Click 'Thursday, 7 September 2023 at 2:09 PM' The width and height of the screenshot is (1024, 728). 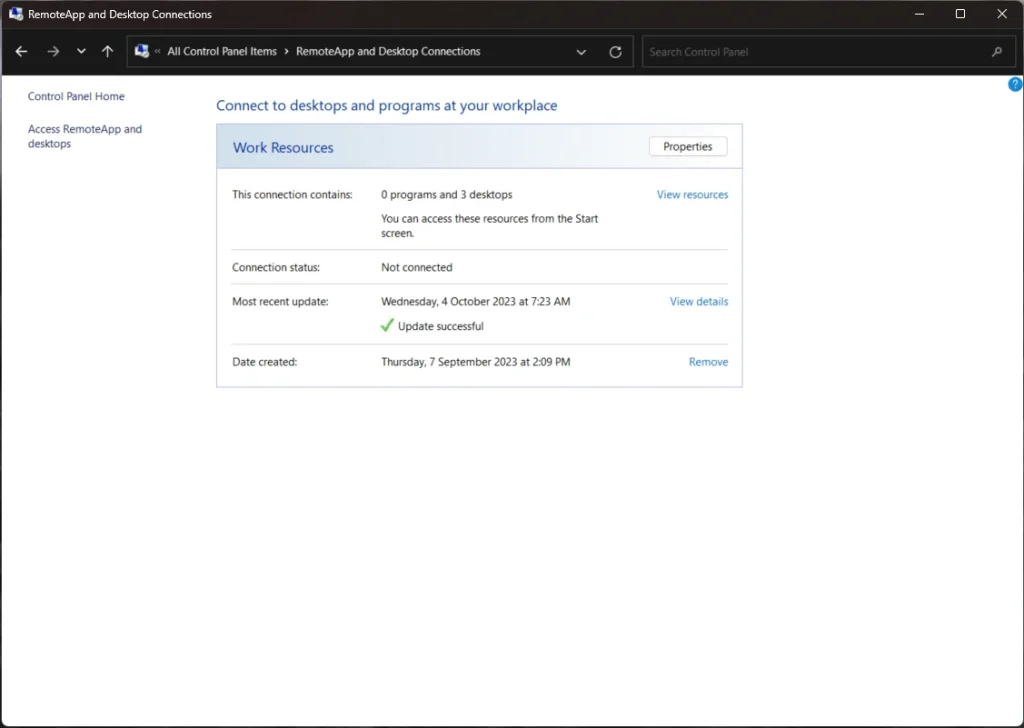coord(475,362)
